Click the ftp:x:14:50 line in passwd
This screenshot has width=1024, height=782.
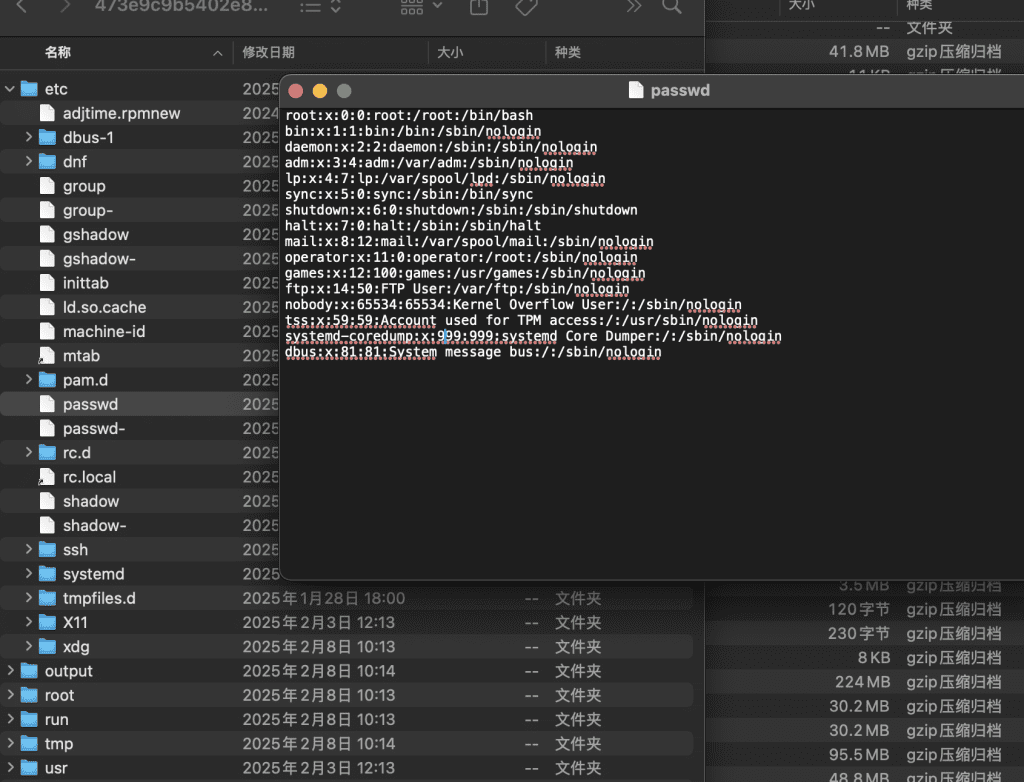(x=457, y=289)
